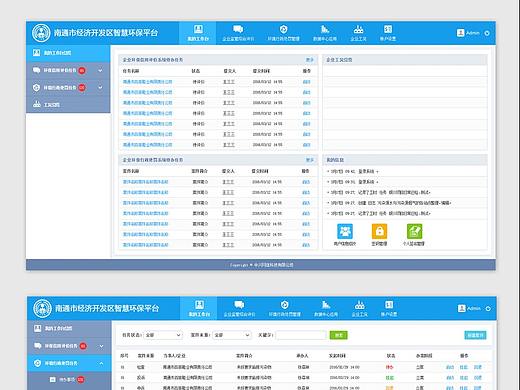520x390 pixels.
Task: Open the highlighted workbench tab in the top page header
Action: [198, 33]
